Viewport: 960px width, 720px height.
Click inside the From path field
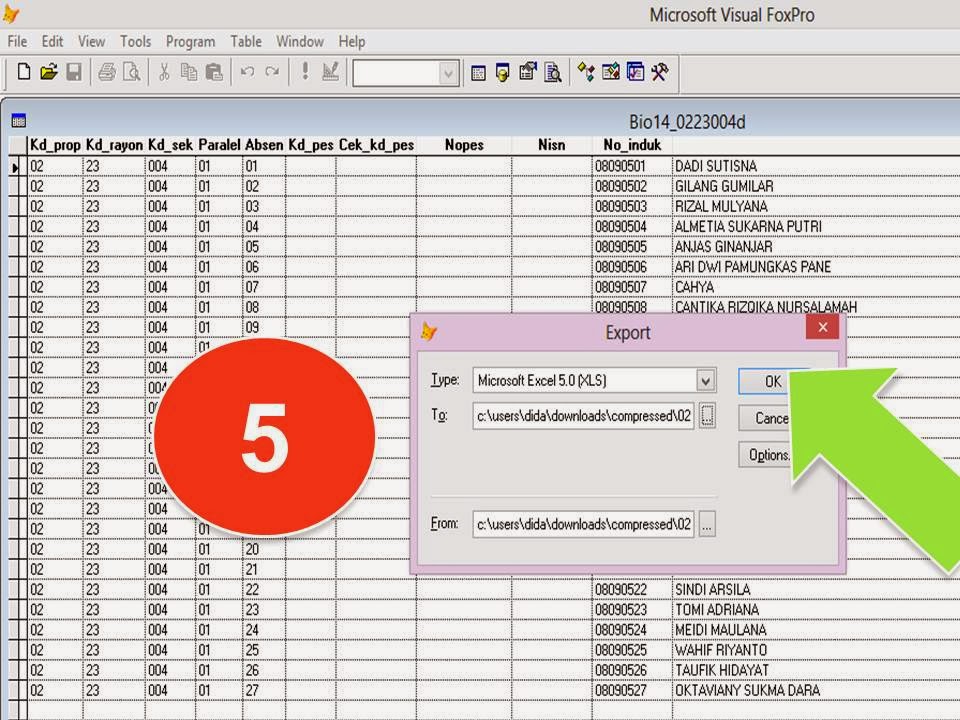click(x=583, y=525)
